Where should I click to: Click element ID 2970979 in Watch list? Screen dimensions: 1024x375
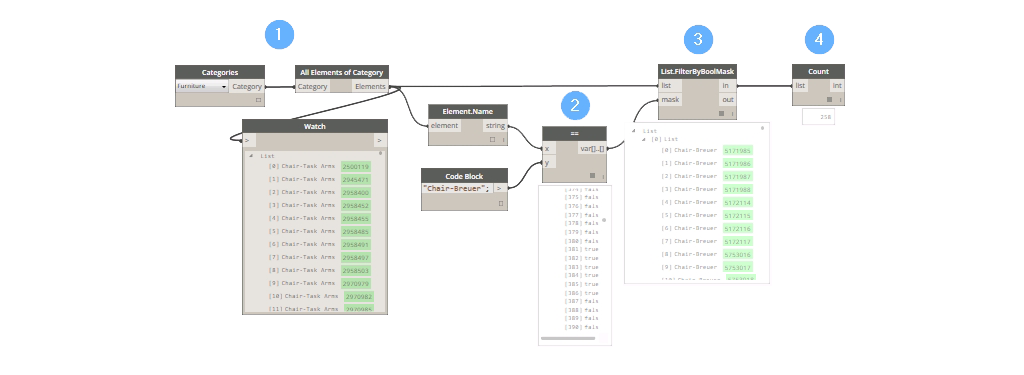tap(356, 283)
